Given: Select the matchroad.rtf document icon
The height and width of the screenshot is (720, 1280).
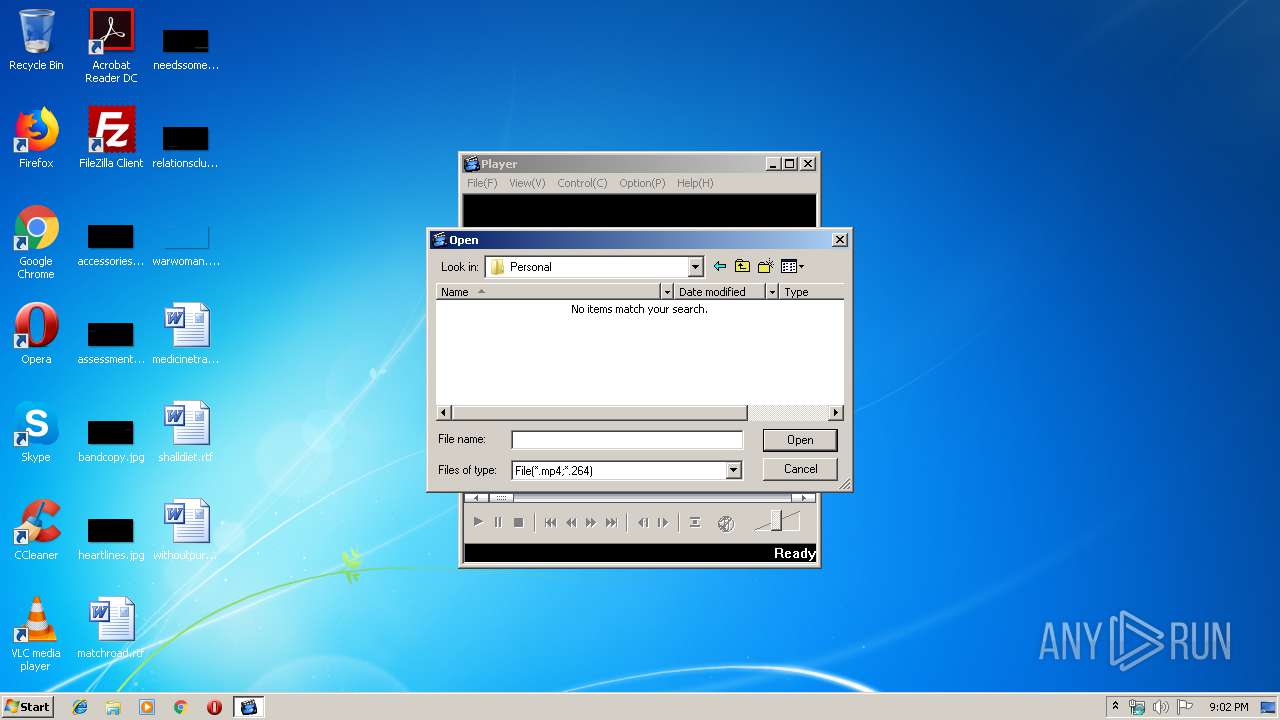Looking at the screenshot, I should [111, 628].
